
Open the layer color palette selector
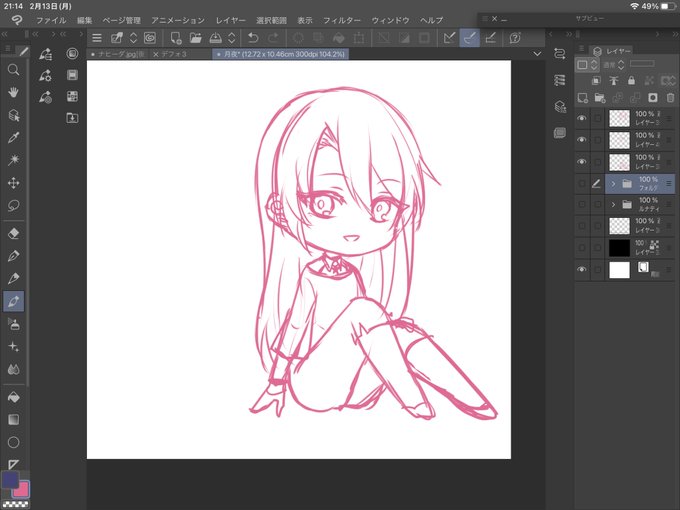(x=587, y=65)
